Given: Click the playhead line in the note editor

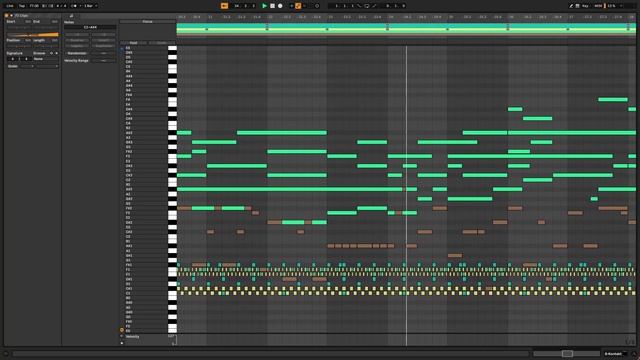Looking at the screenshot, I should click(x=406, y=196).
